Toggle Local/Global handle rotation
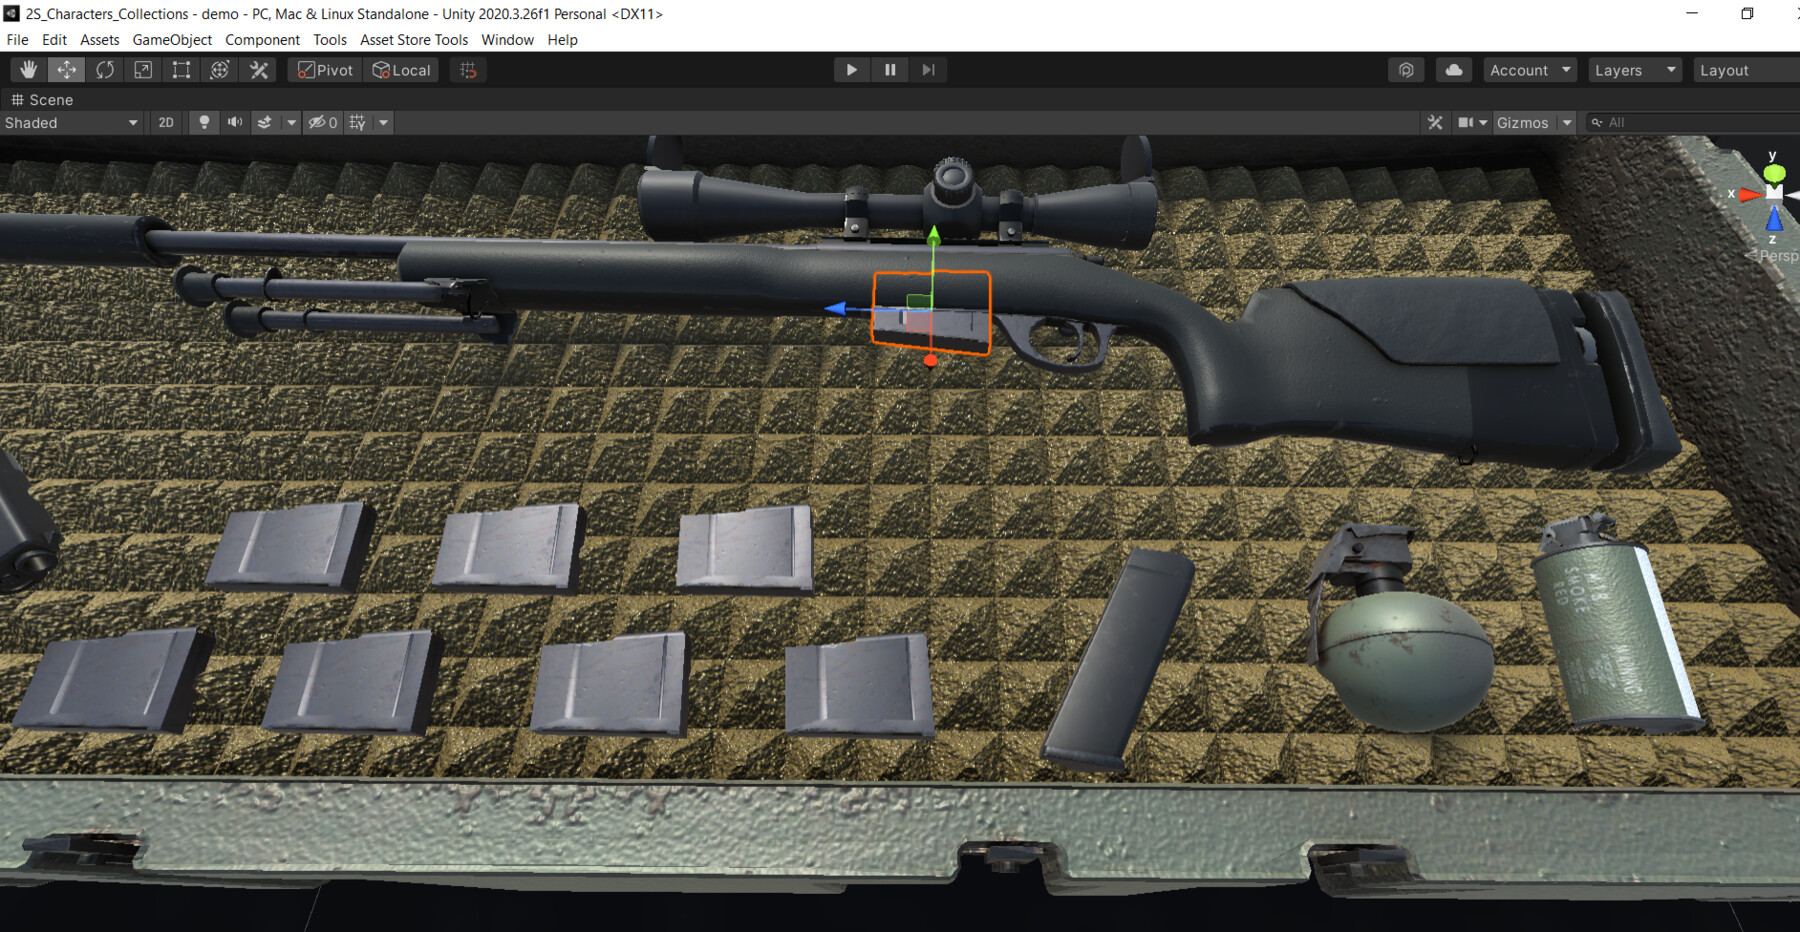Viewport: 1800px width, 932px height. tap(401, 70)
